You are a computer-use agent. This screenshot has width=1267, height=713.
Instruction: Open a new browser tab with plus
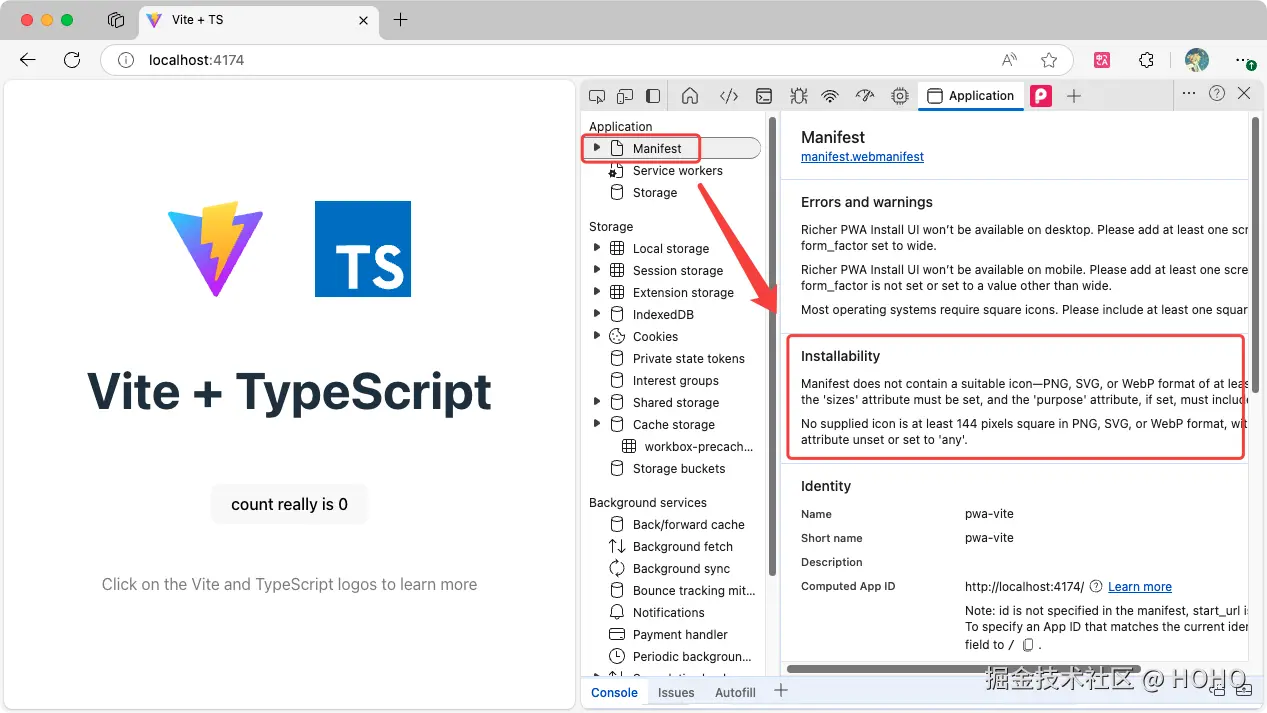point(400,20)
